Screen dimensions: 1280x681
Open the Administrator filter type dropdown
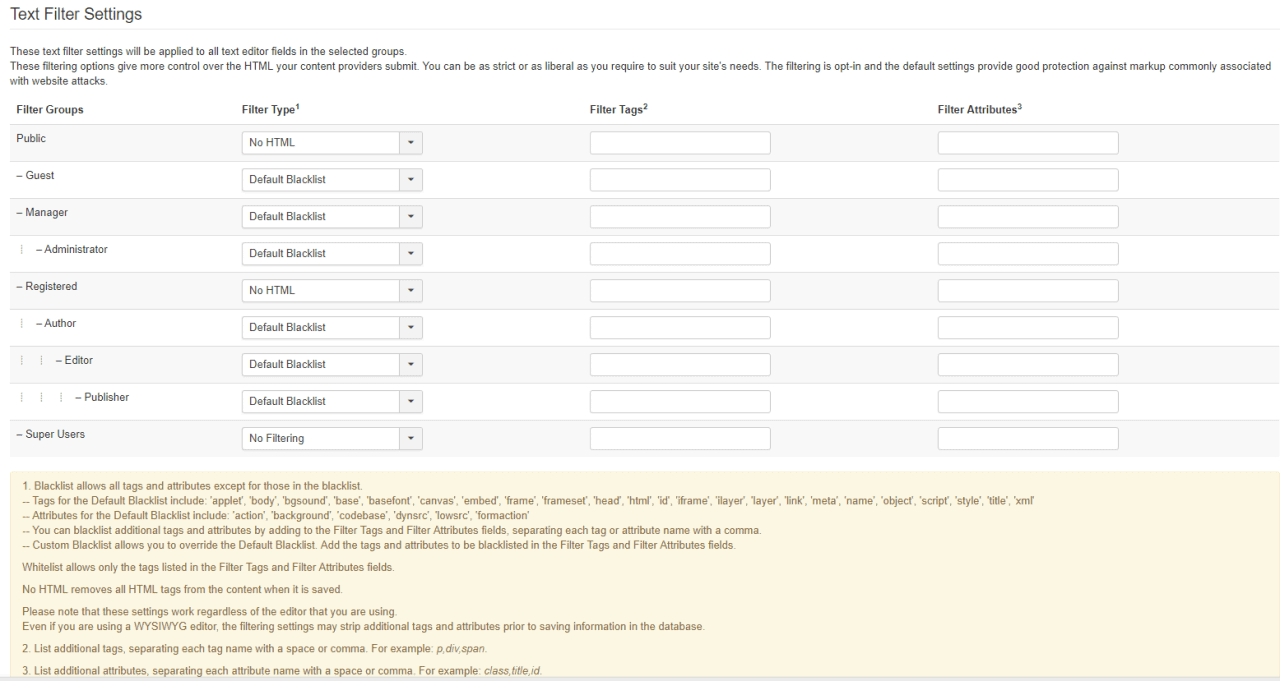[332, 254]
